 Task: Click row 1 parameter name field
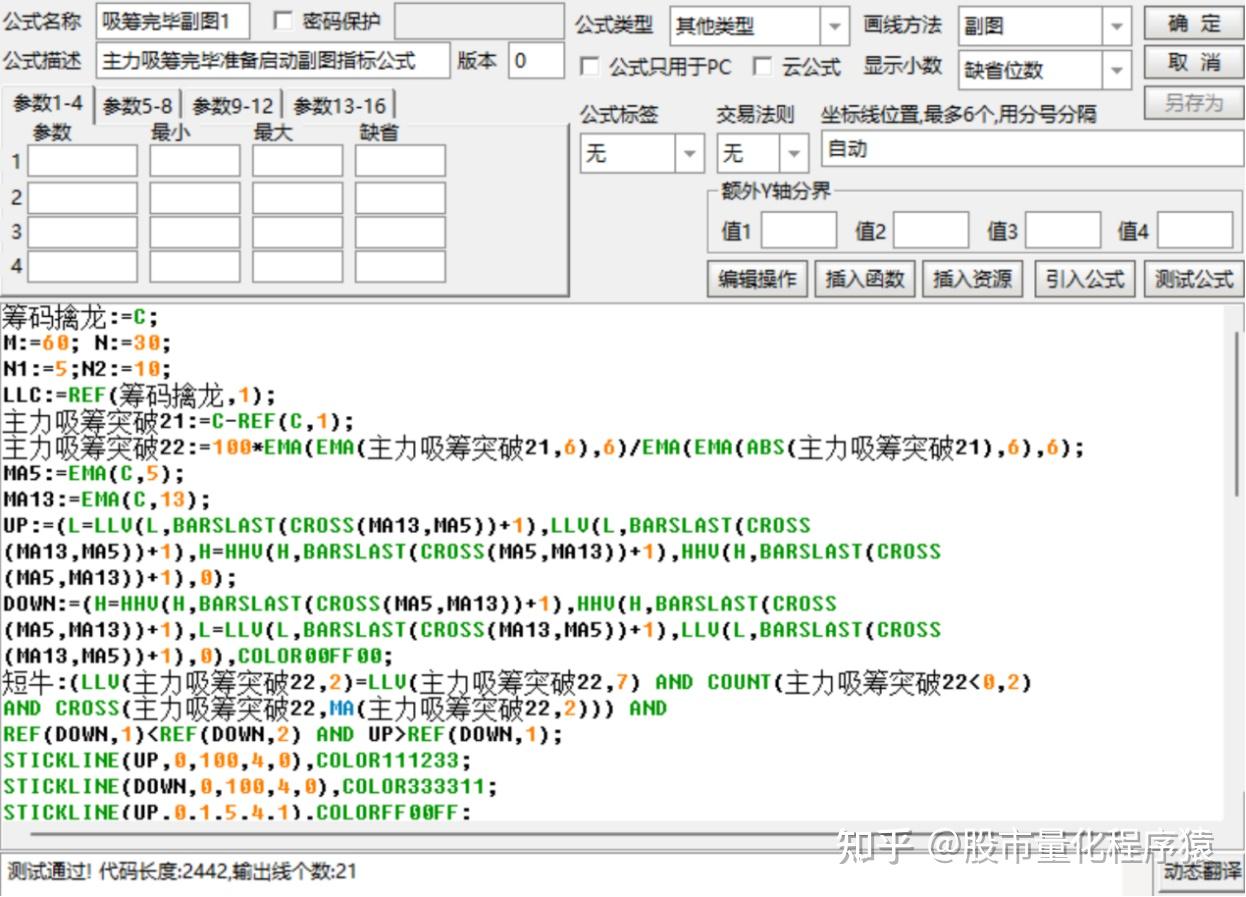click(x=82, y=161)
